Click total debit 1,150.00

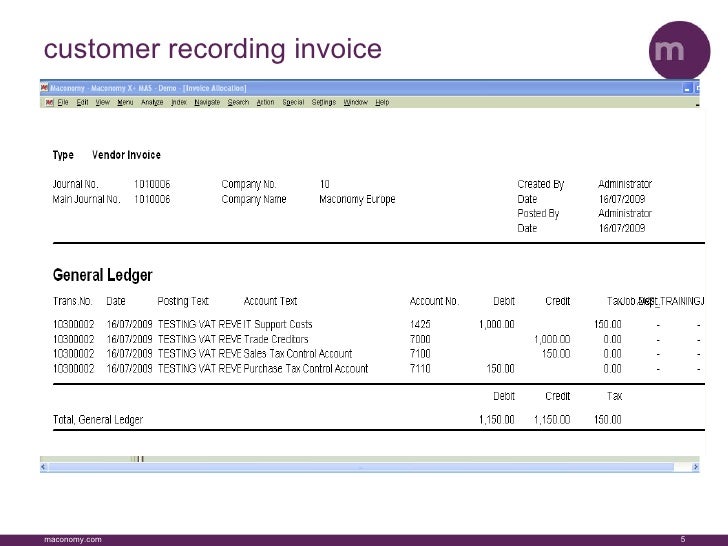pyautogui.click(x=496, y=420)
